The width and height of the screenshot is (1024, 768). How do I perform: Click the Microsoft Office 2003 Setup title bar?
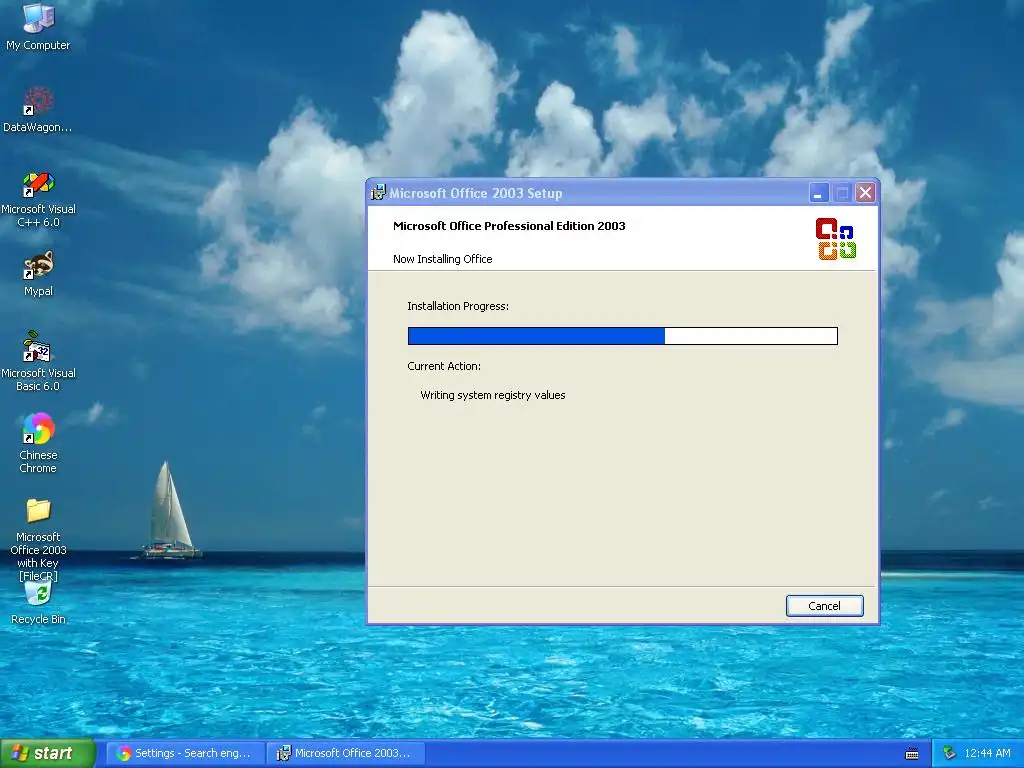622,193
